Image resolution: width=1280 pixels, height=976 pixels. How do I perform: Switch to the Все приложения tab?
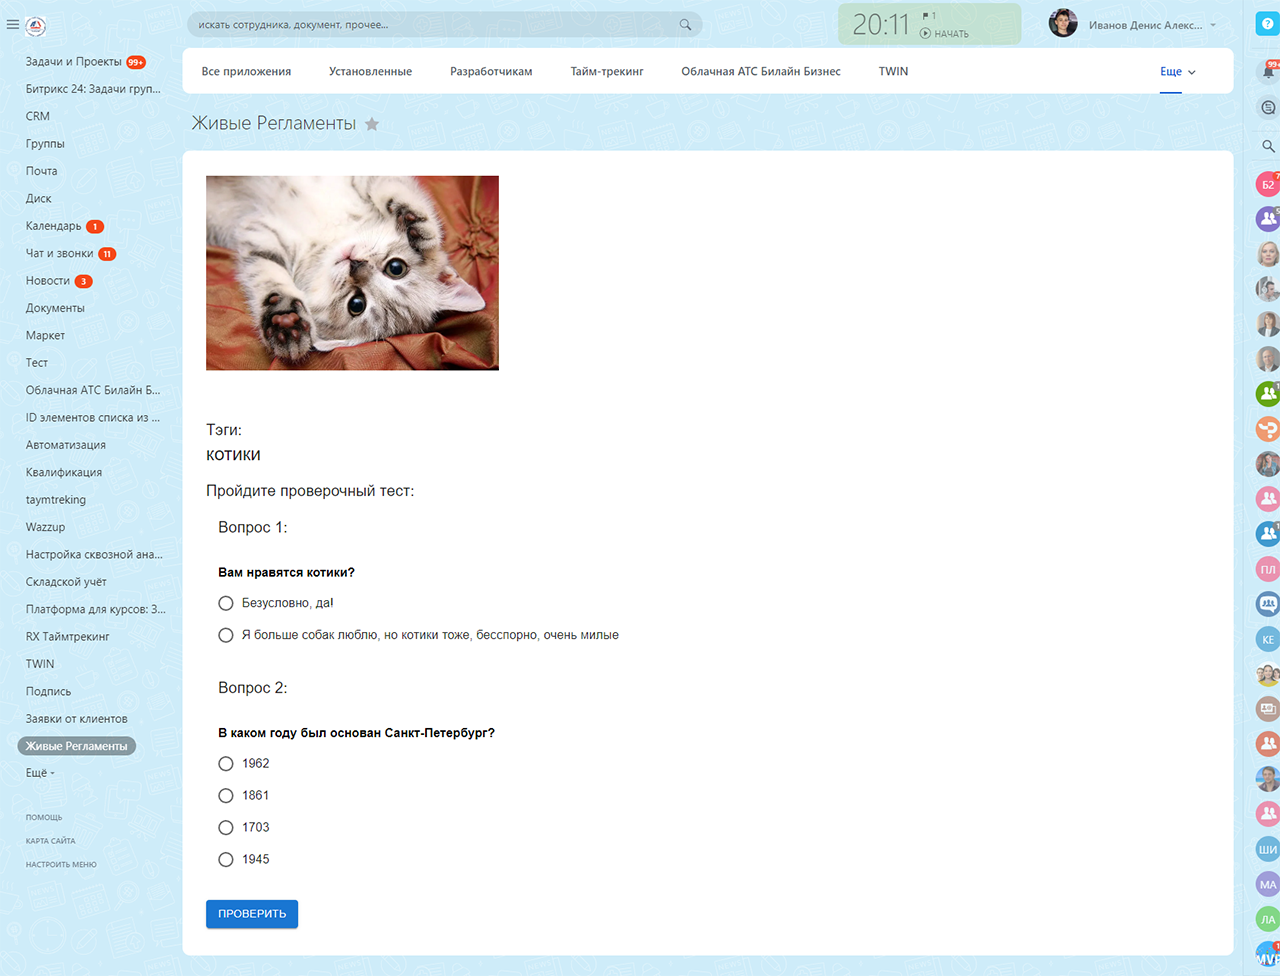[246, 71]
